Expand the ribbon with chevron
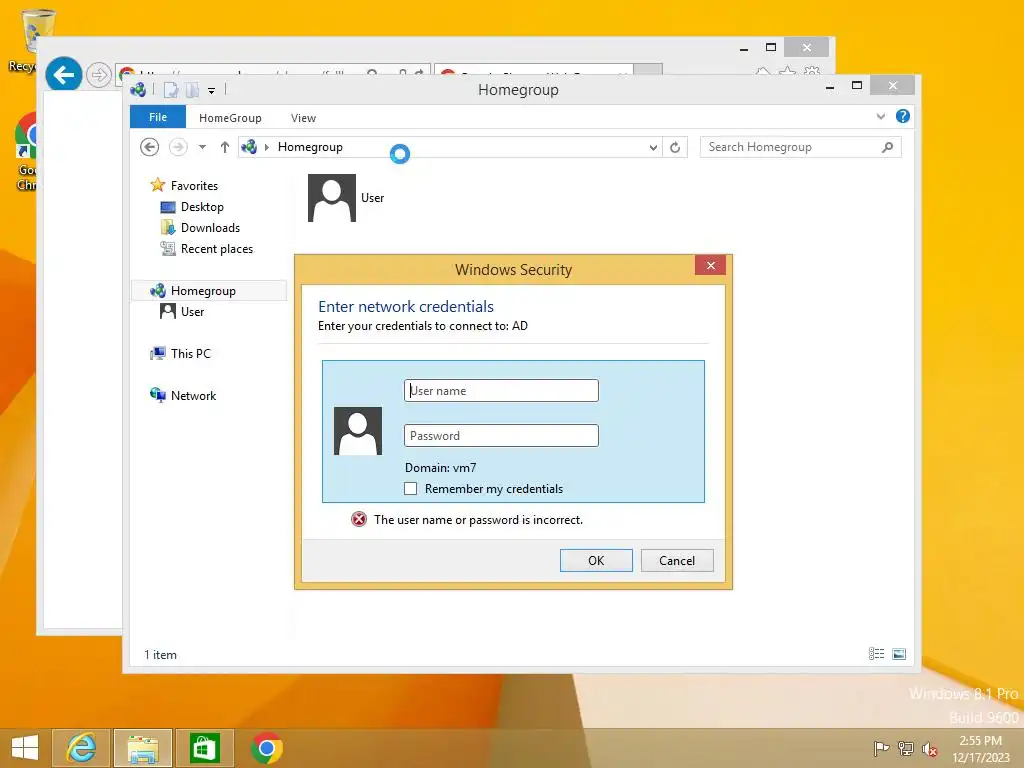 click(x=880, y=116)
